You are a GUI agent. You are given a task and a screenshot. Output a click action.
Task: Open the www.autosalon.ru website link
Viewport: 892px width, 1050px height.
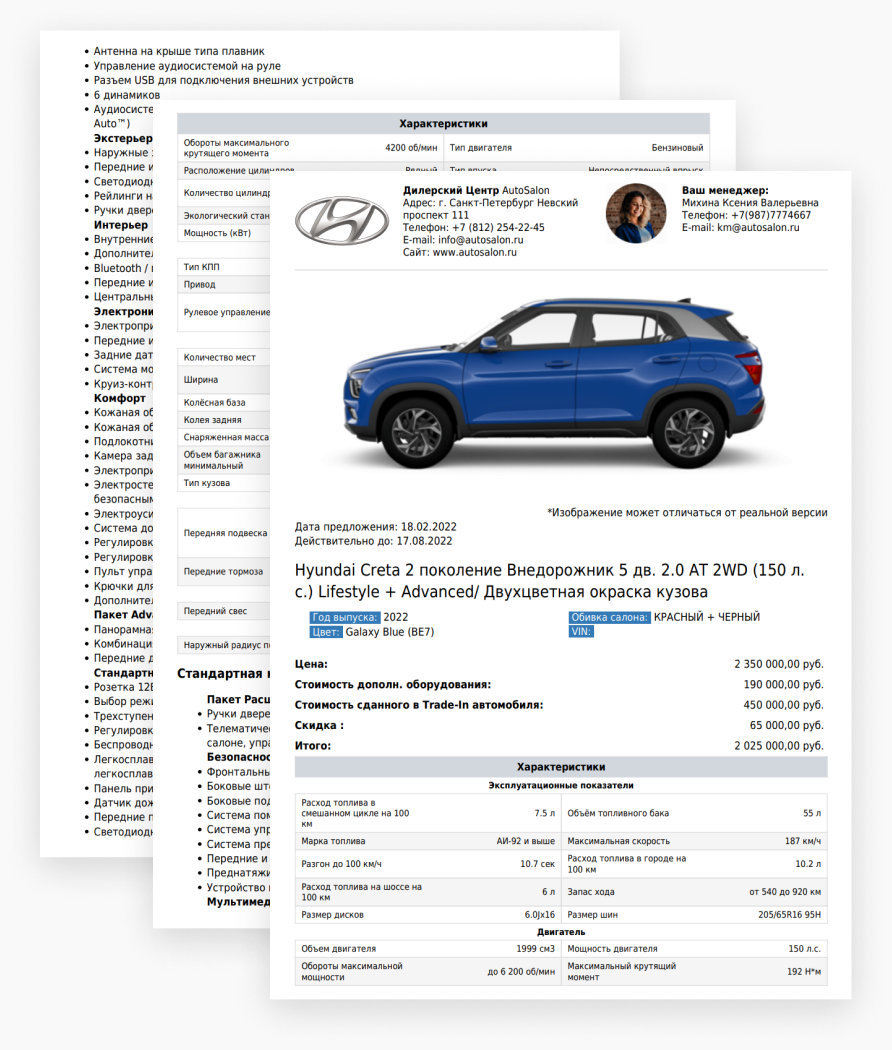[474, 253]
